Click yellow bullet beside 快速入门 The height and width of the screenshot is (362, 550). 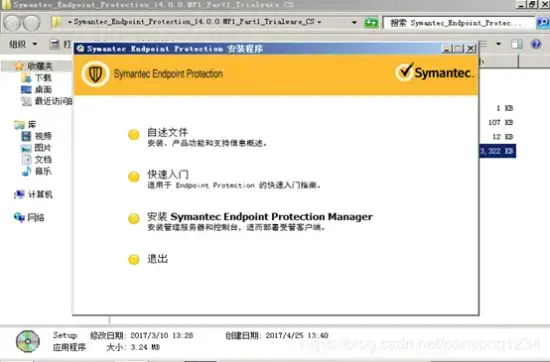(134, 176)
